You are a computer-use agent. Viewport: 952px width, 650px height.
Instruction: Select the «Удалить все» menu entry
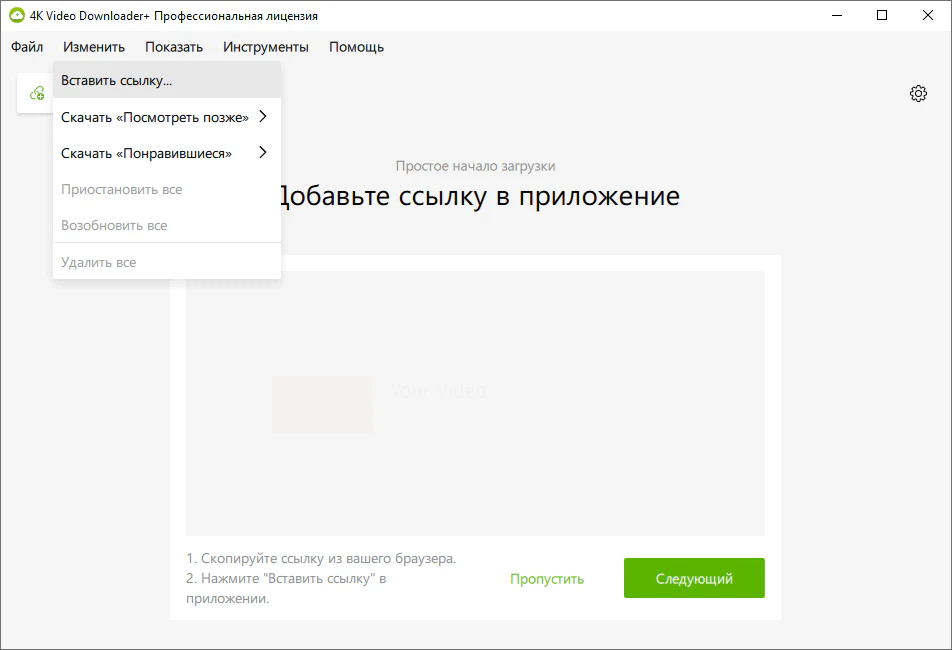coord(98,262)
